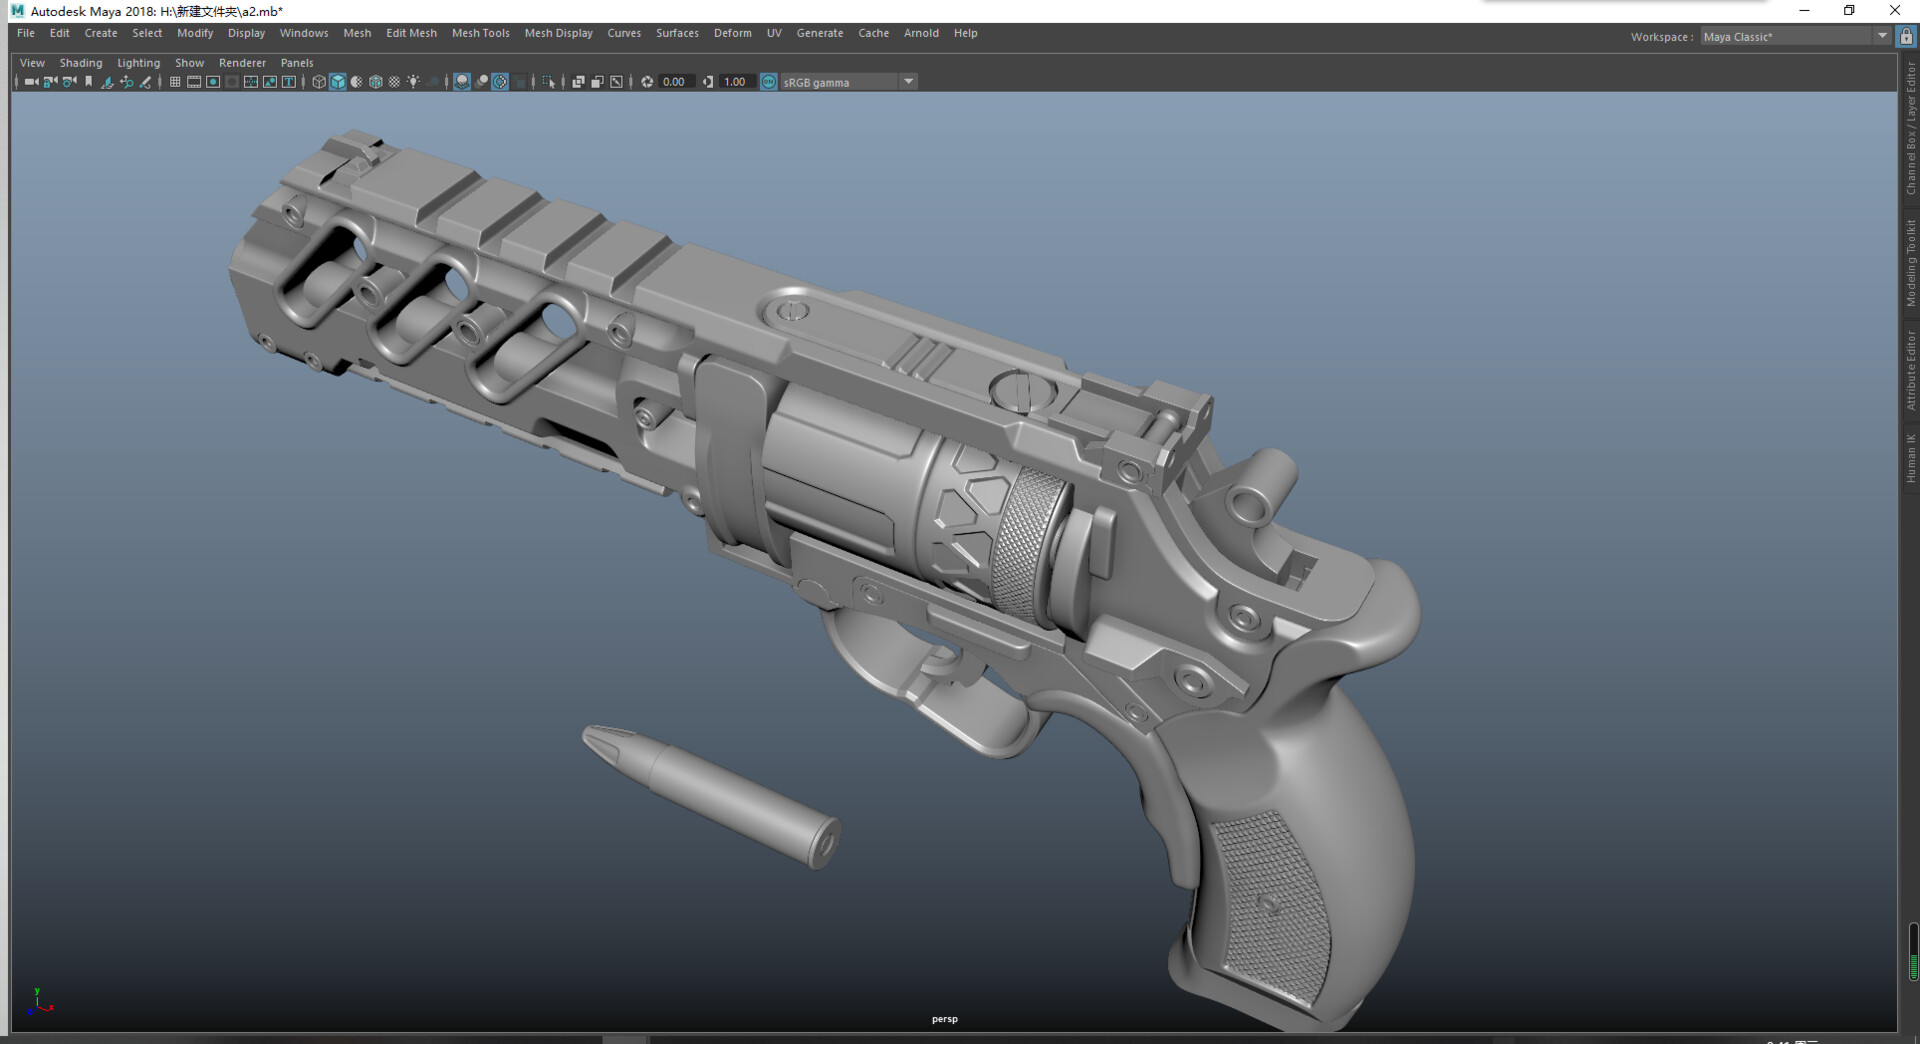This screenshot has width=1920, height=1044.
Task: Click the persp camera label in viewport
Action: tap(943, 1019)
